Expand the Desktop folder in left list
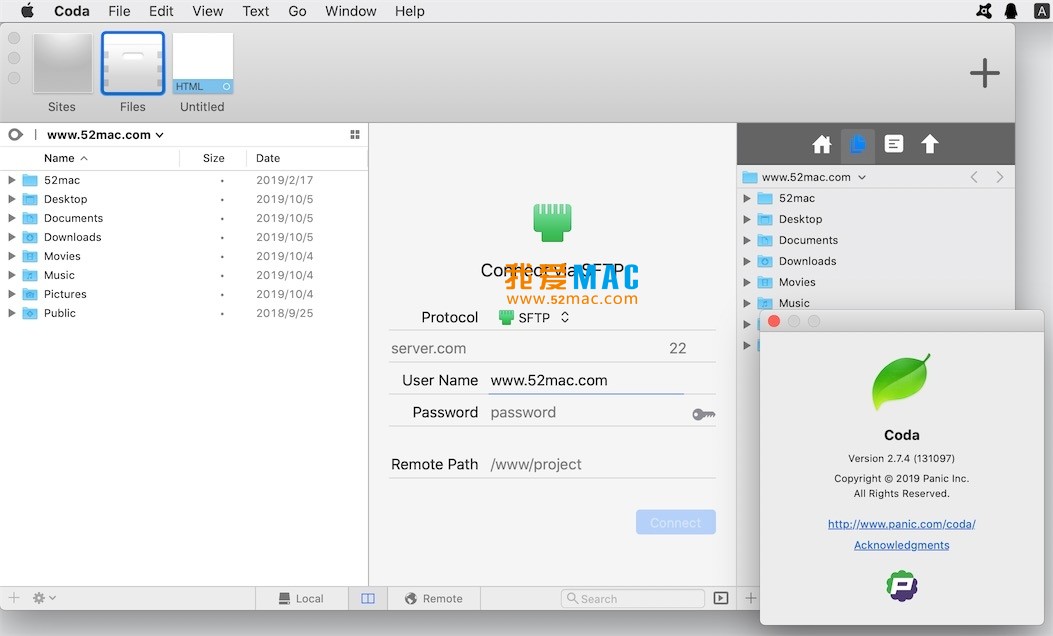 click(x=11, y=199)
